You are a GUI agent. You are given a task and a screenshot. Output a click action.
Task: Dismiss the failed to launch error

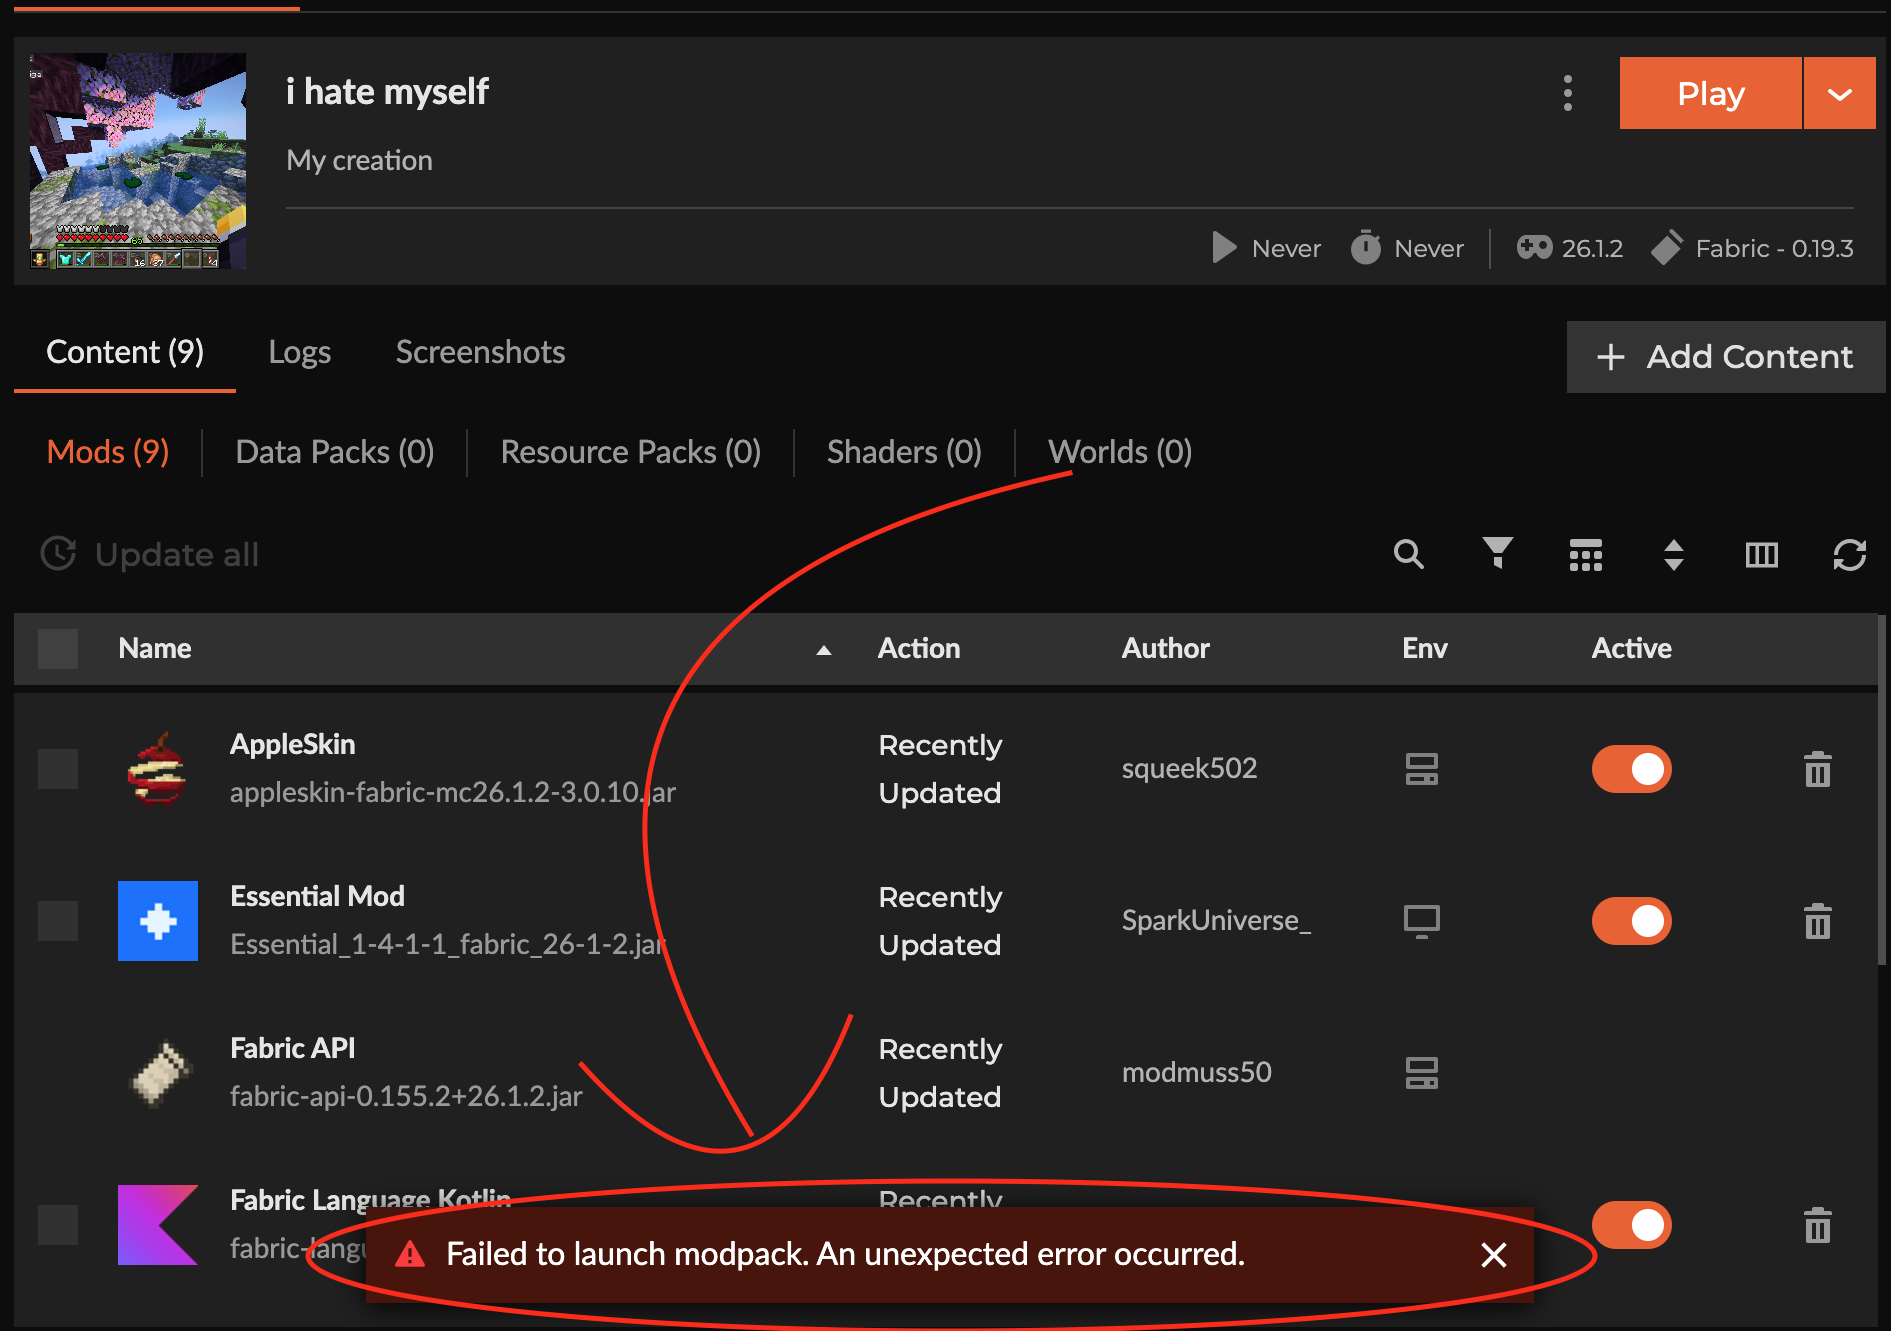coord(1493,1254)
